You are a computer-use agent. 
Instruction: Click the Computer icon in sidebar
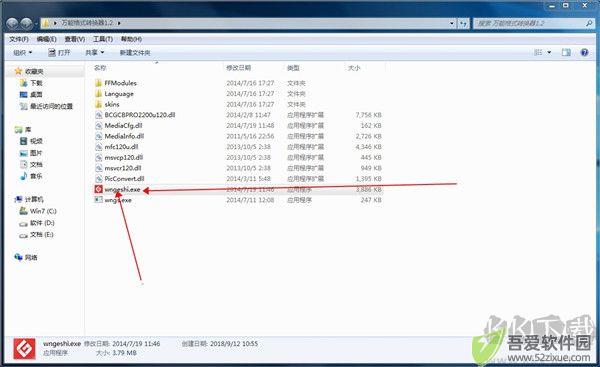(18, 199)
